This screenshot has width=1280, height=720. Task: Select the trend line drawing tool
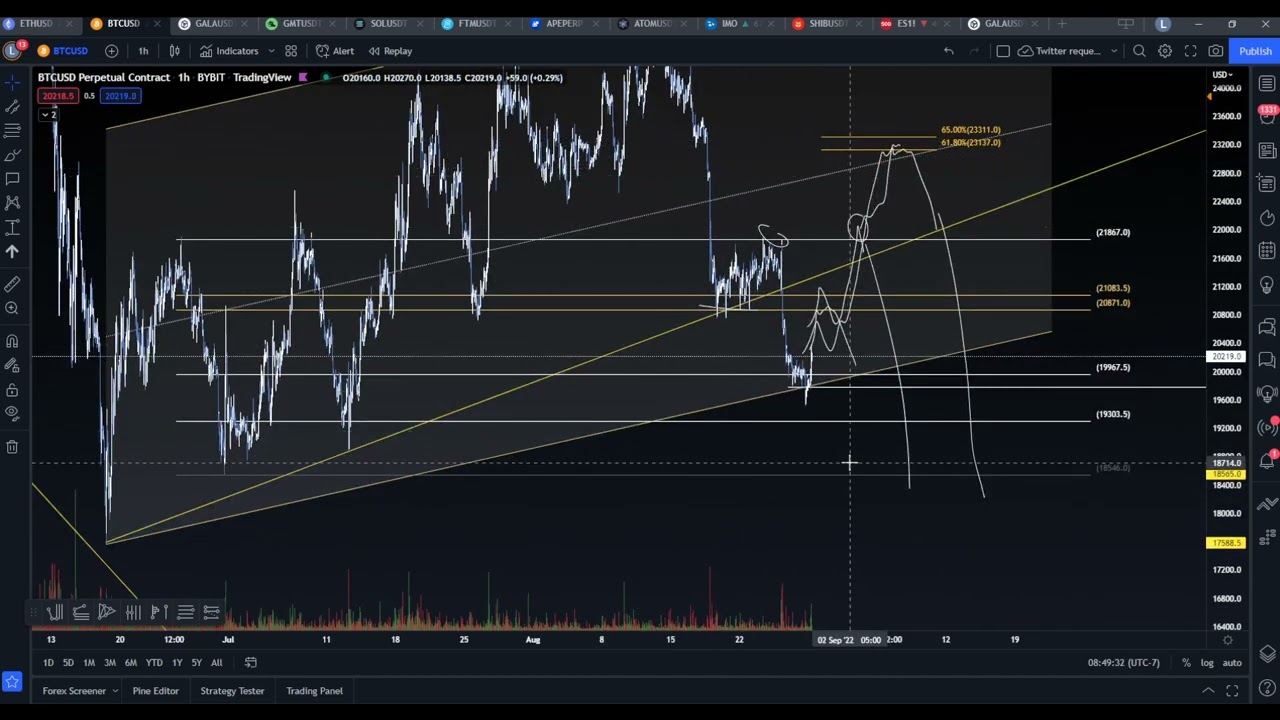pyautogui.click(x=12, y=106)
